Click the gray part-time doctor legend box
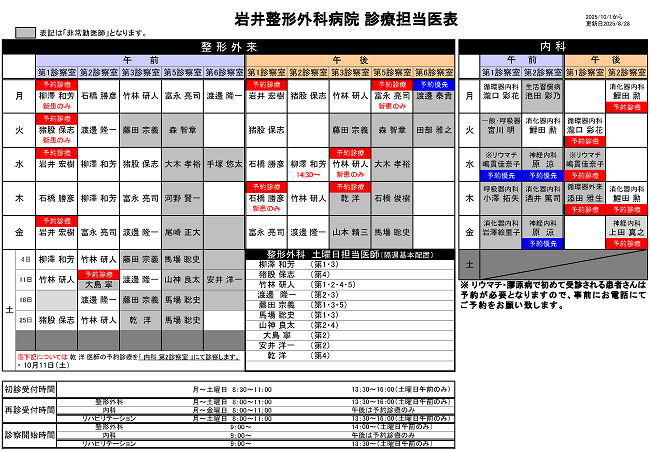This screenshot has height=450, width=650. (27, 33)
